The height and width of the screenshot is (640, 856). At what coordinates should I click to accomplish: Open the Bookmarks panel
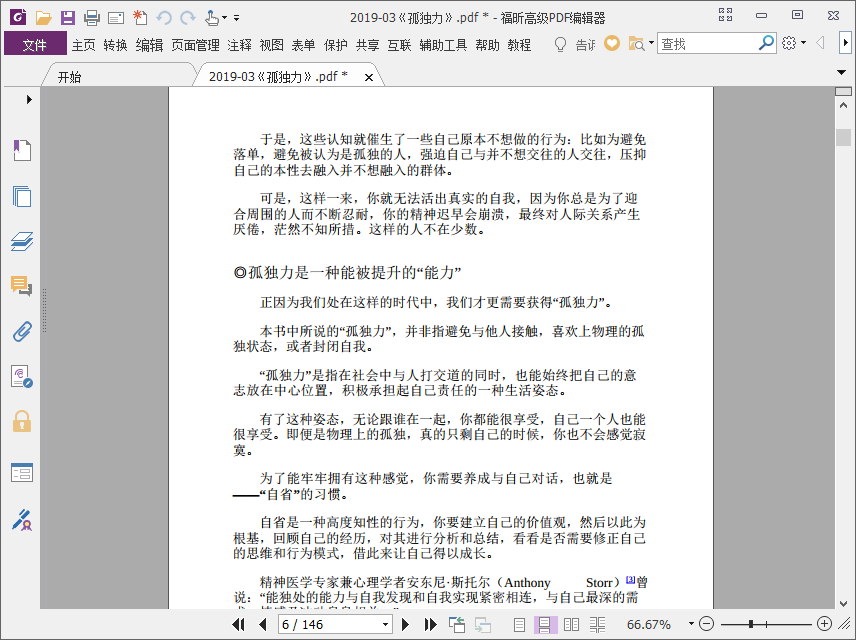click(x=22, y=150)
